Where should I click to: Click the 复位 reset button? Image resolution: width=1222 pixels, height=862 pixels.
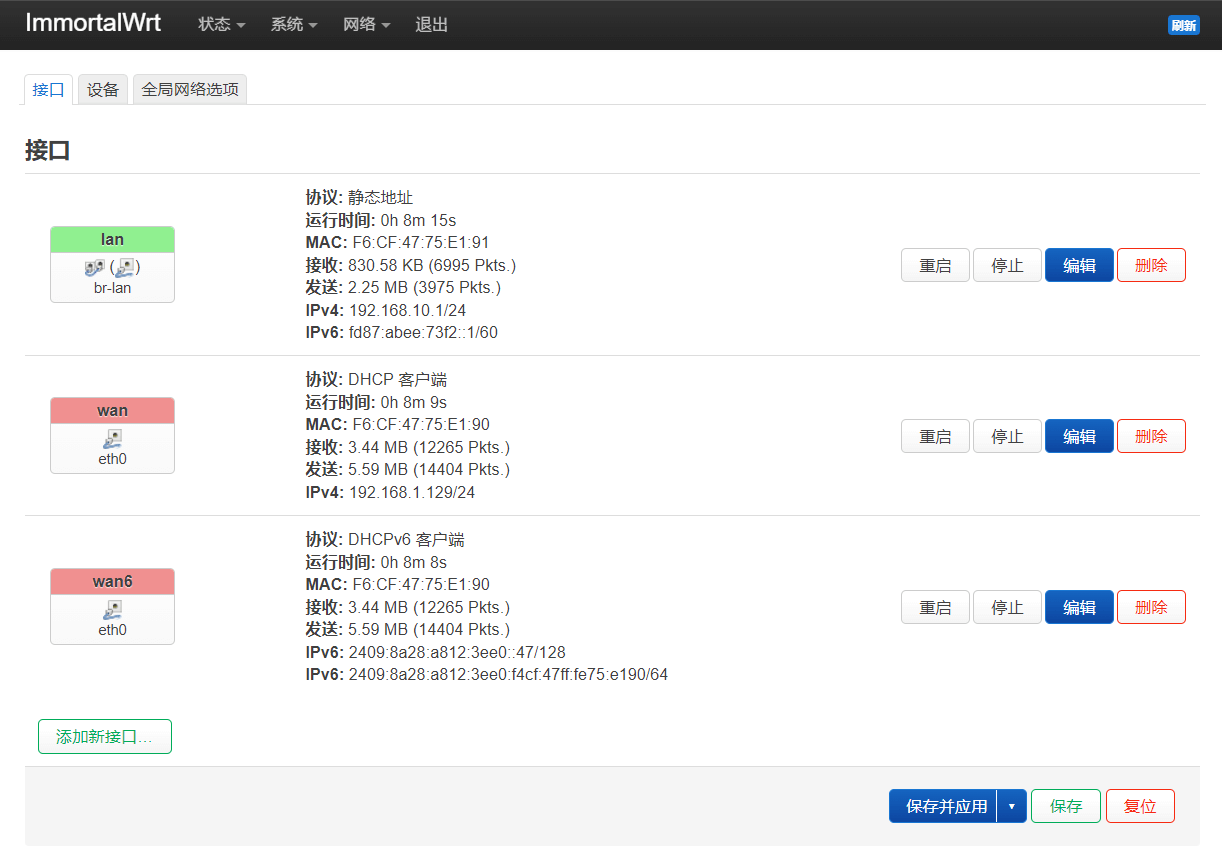[x=1140, y=806]
